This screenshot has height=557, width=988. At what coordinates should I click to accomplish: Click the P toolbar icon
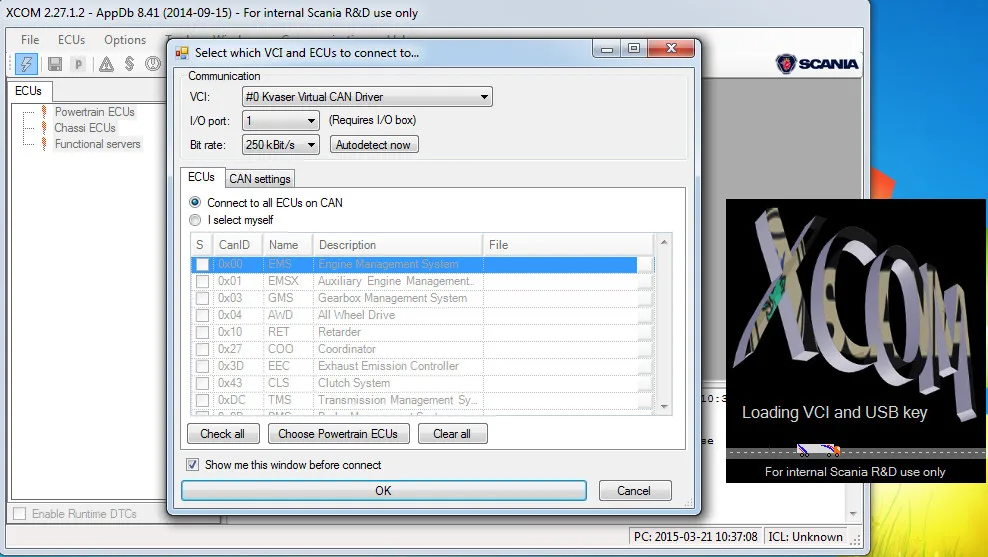[x=78, y=64]
